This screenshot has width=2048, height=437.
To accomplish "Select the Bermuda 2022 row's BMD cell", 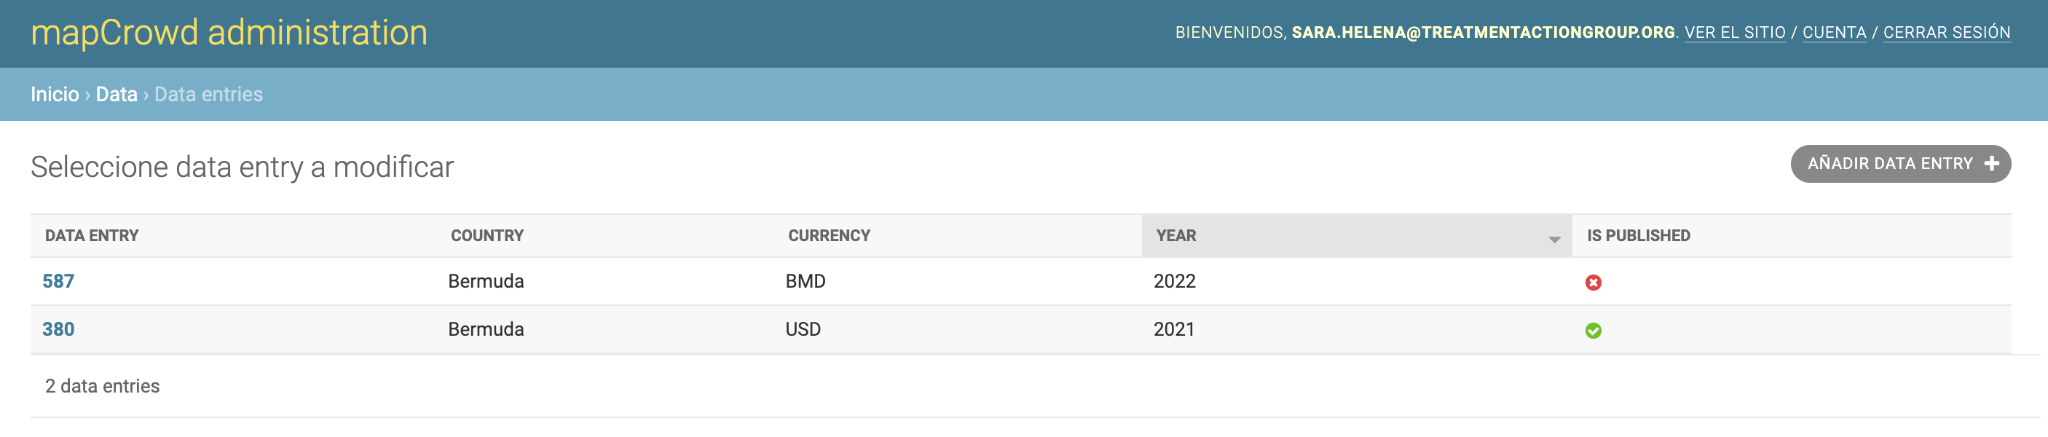I will pos(805,281).
